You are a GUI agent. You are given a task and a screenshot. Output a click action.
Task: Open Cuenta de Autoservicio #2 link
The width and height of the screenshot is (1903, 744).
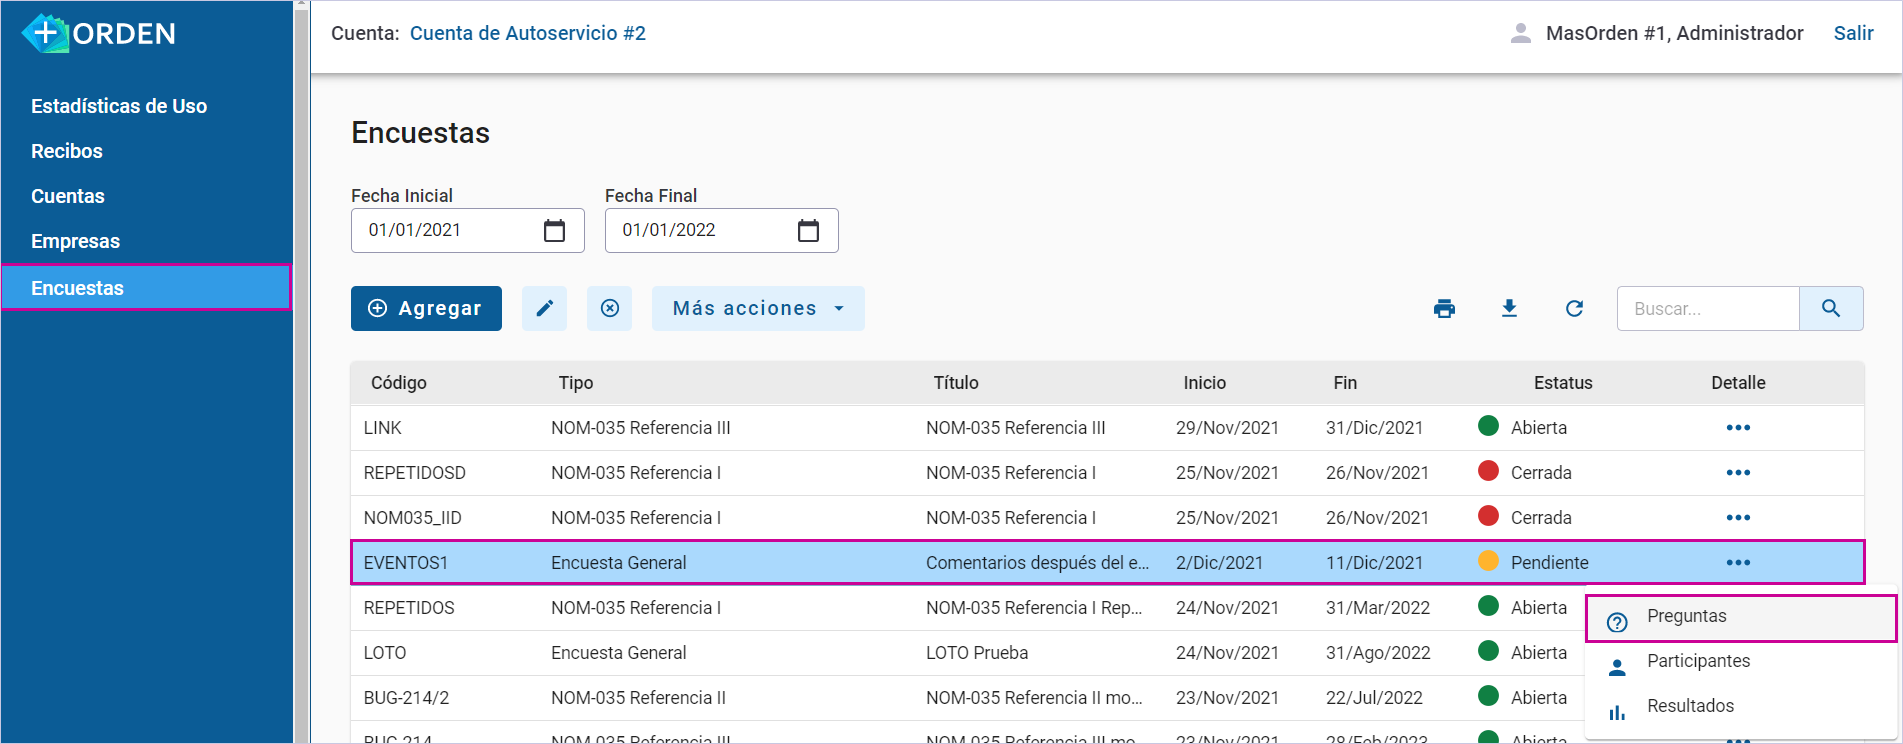point(527,33)
